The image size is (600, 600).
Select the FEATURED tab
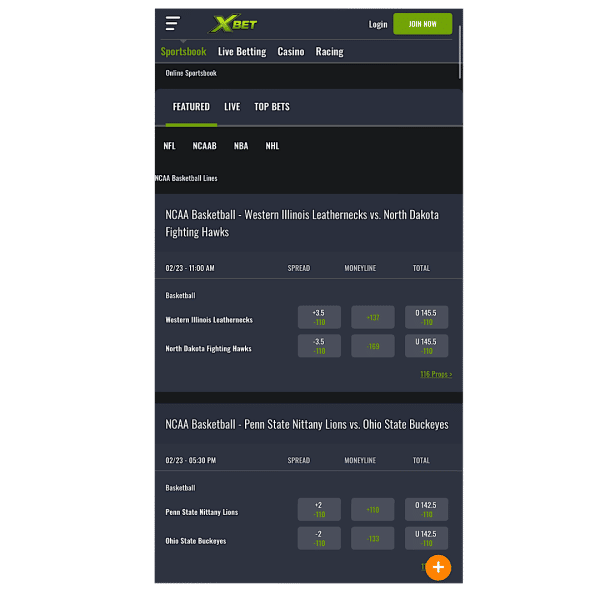191,107
